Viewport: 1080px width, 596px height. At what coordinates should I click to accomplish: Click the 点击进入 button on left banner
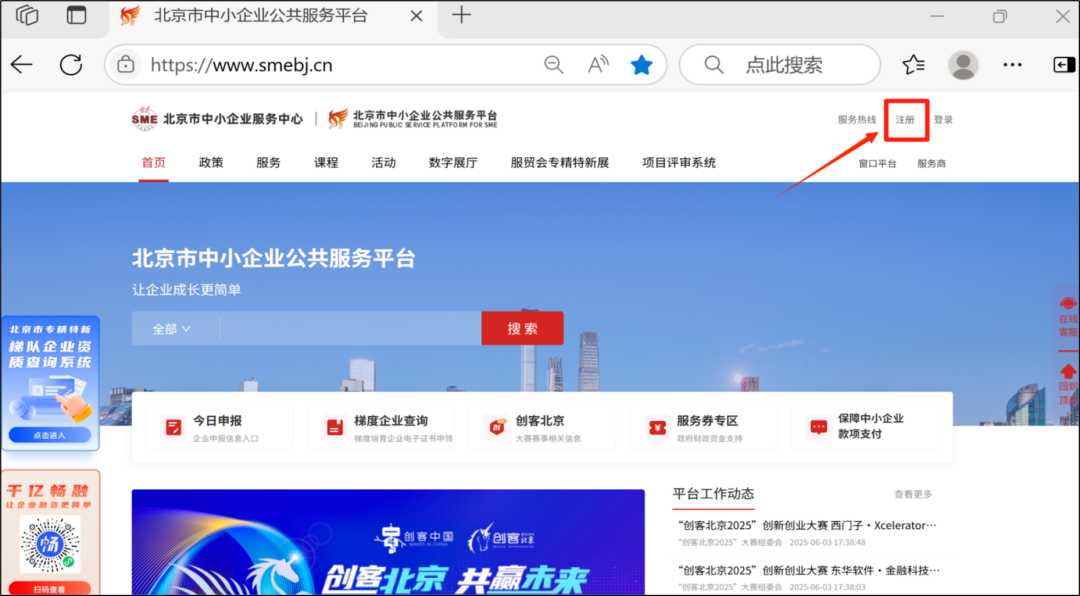50,435
